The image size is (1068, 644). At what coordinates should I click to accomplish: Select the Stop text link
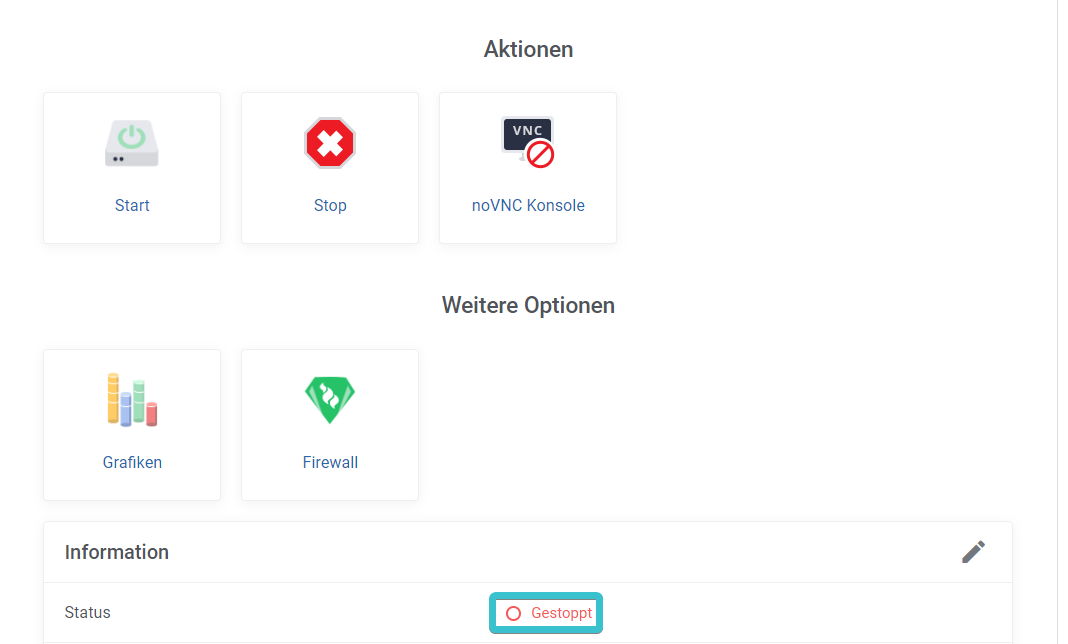pyautogui.click(x=330, y=205)
